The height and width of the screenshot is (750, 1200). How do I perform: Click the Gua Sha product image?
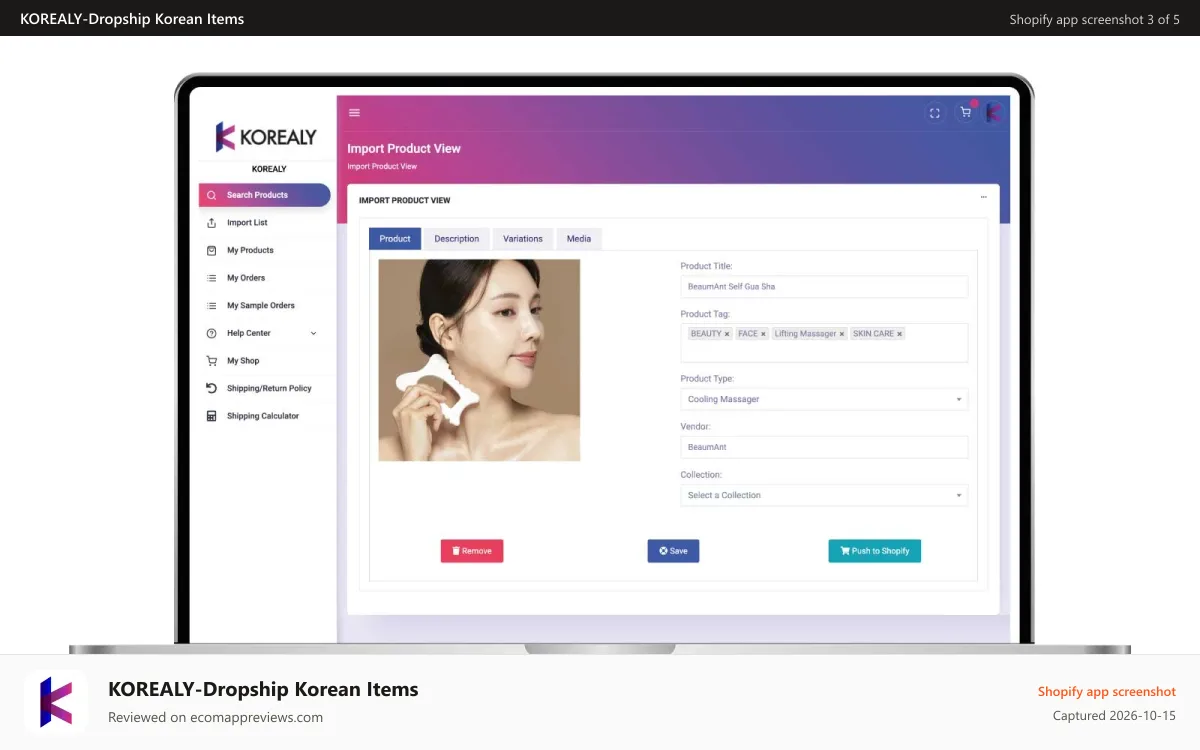(x=479, y=360)
